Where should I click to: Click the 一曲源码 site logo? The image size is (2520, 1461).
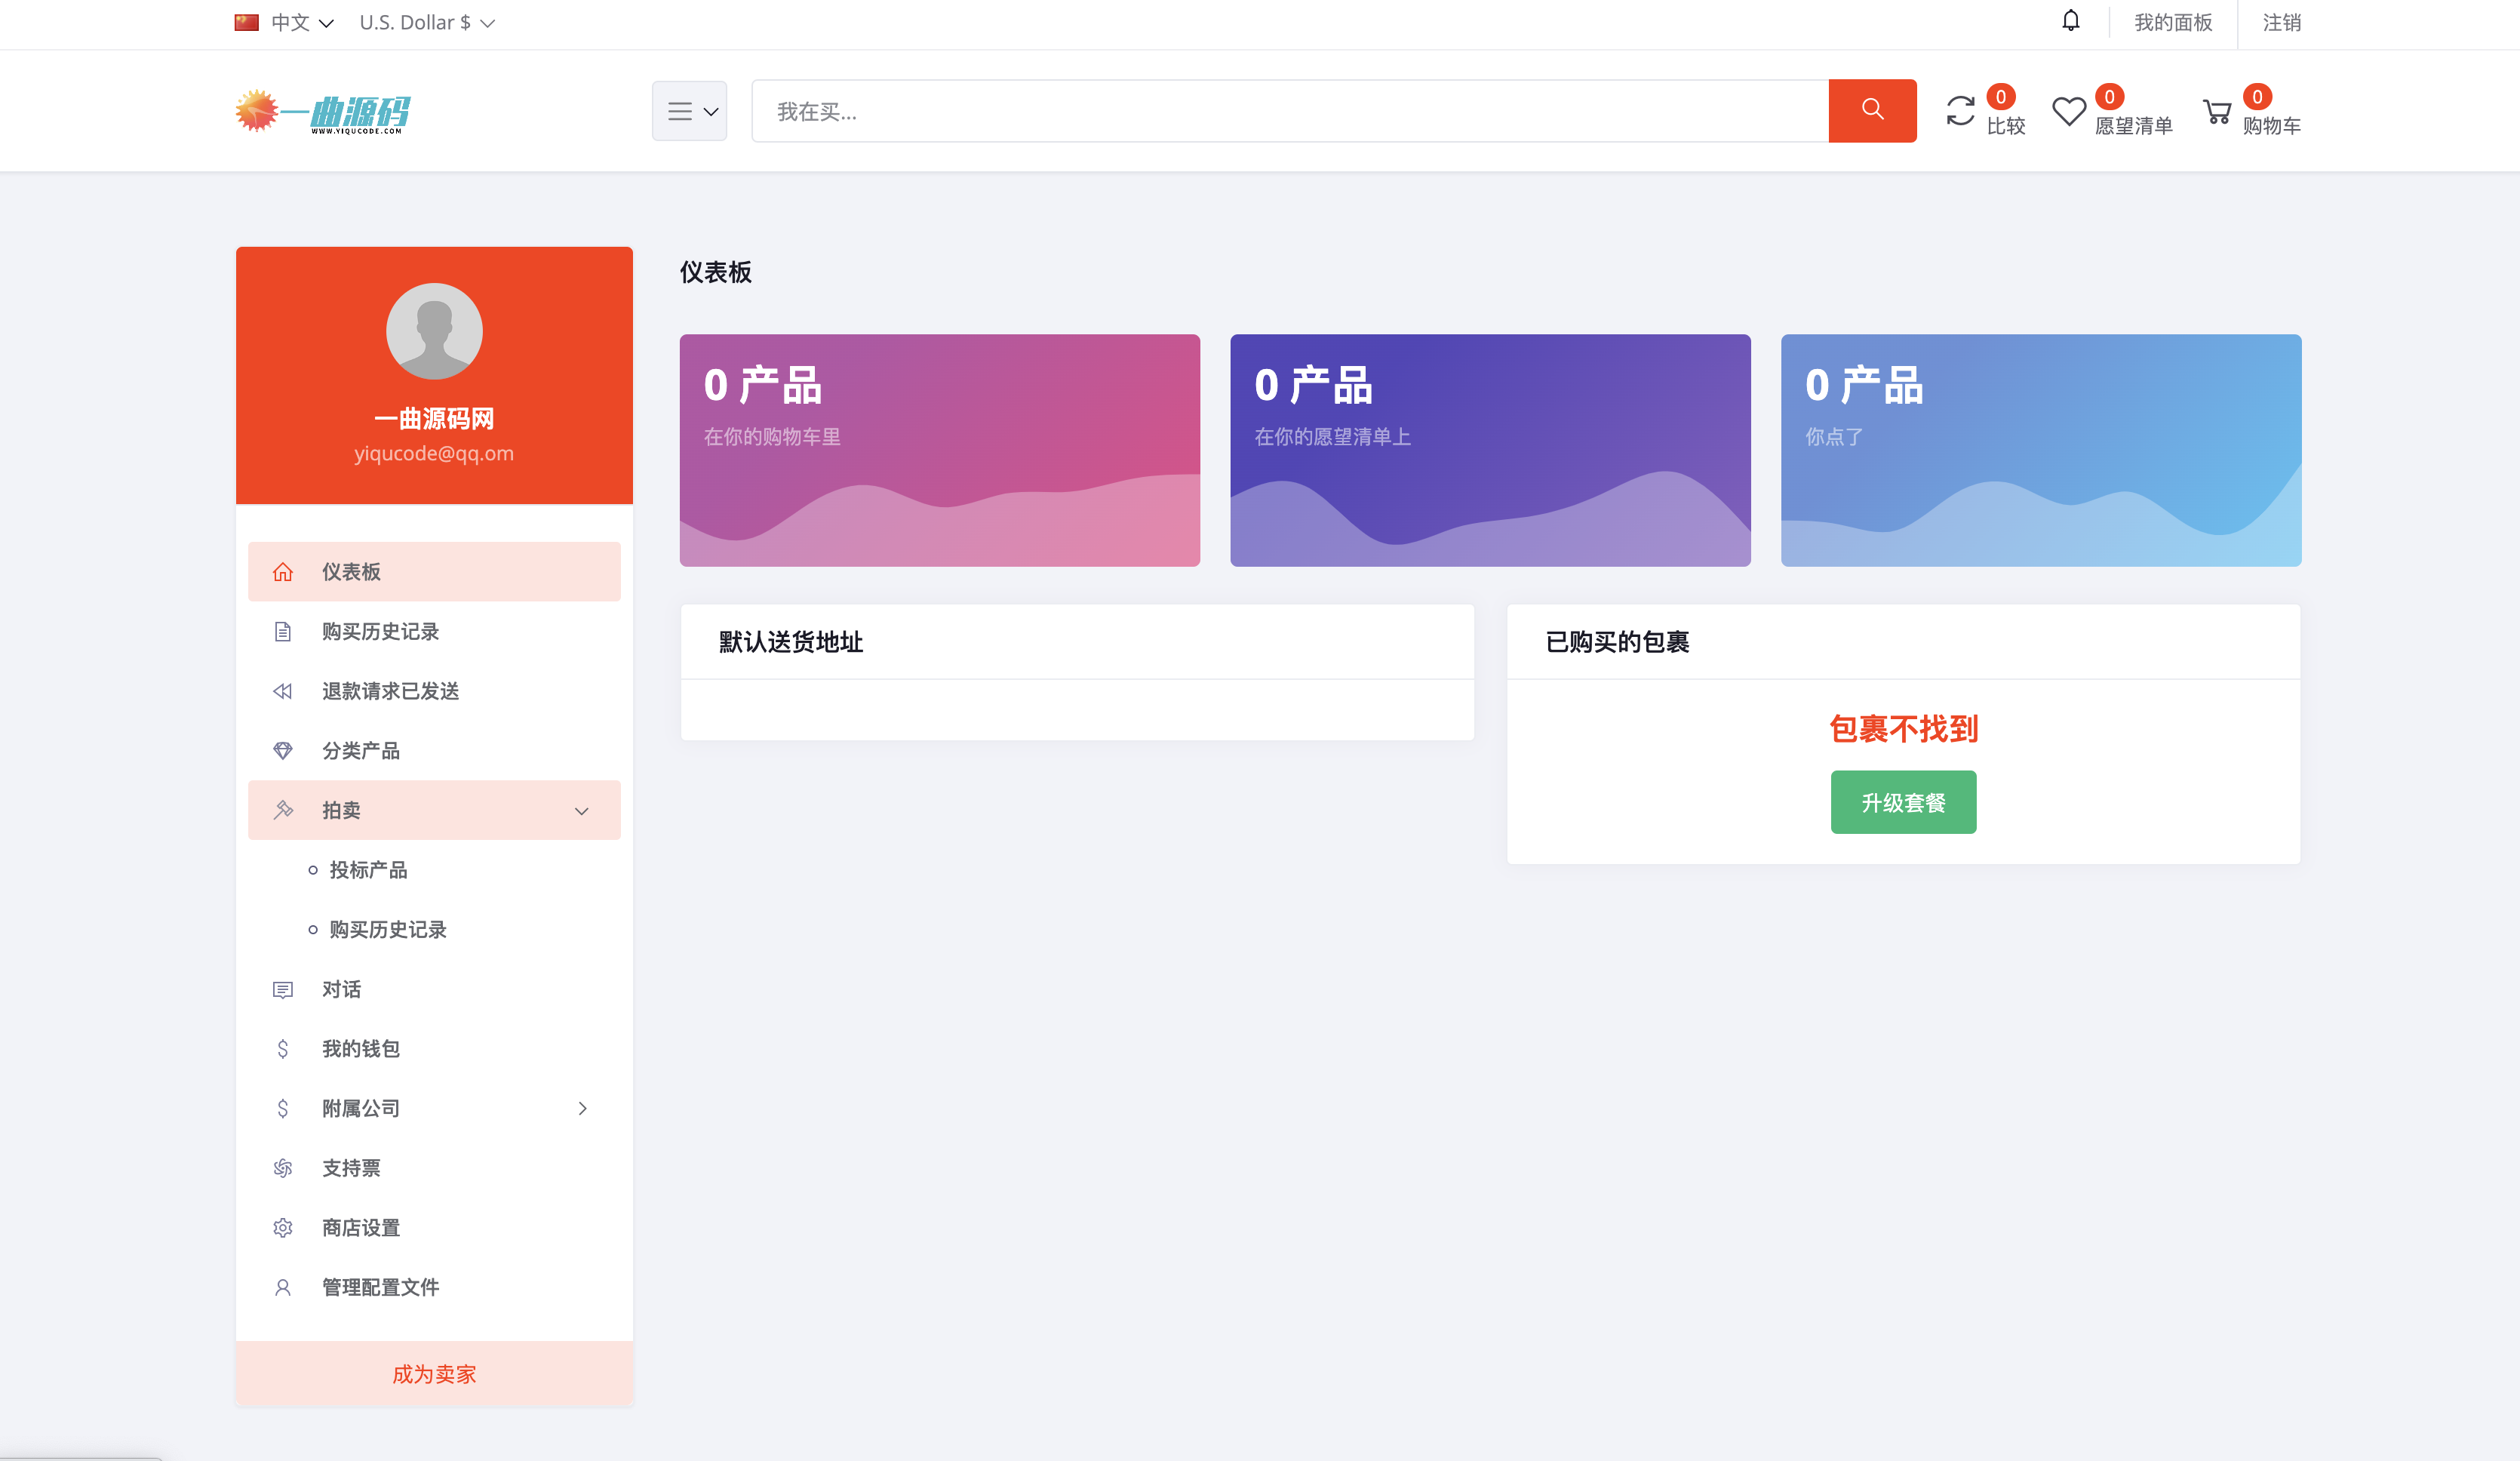pyautogui.click(x=323, y=111)
